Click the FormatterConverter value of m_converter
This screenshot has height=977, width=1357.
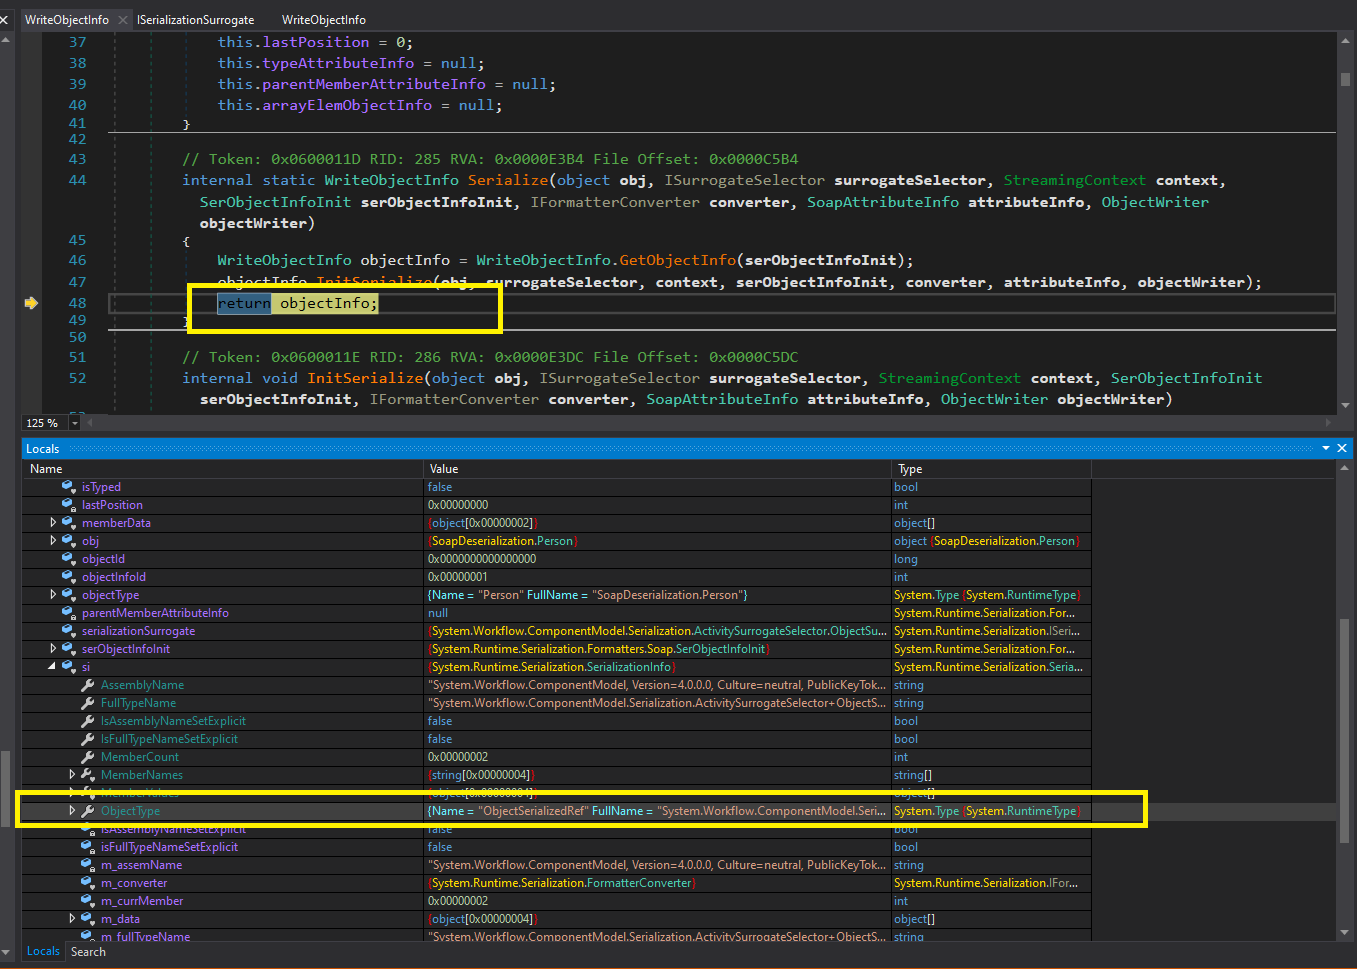point(561,883)
